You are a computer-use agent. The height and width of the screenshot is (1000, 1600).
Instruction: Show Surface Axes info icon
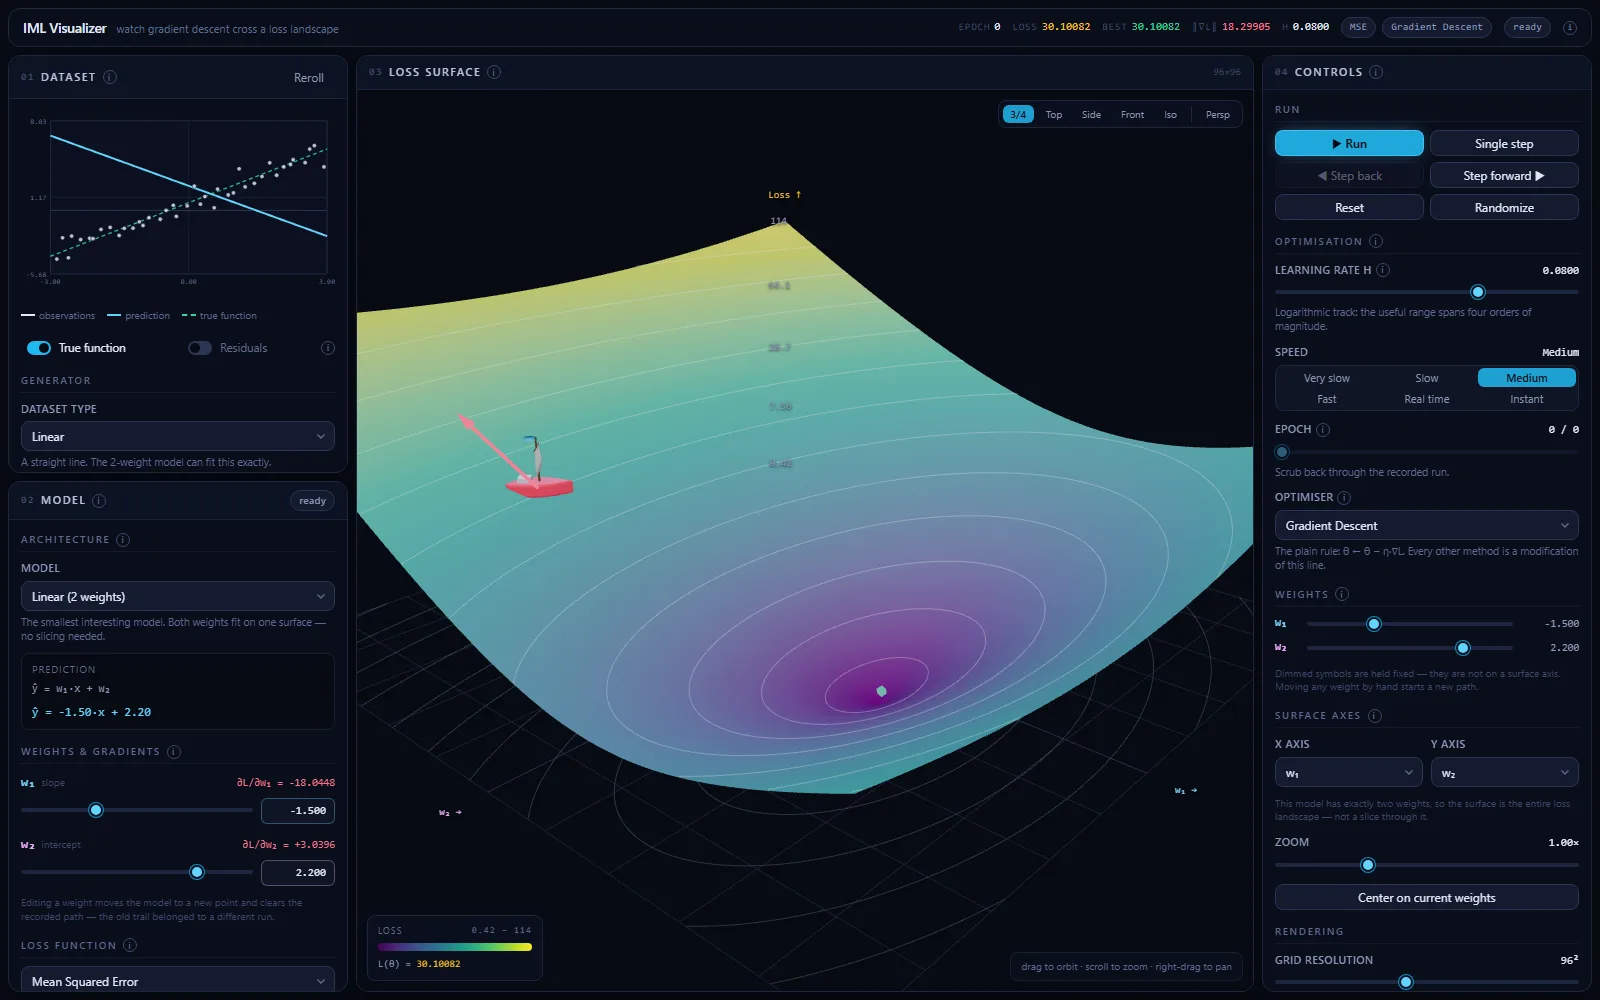point(1375,716)
